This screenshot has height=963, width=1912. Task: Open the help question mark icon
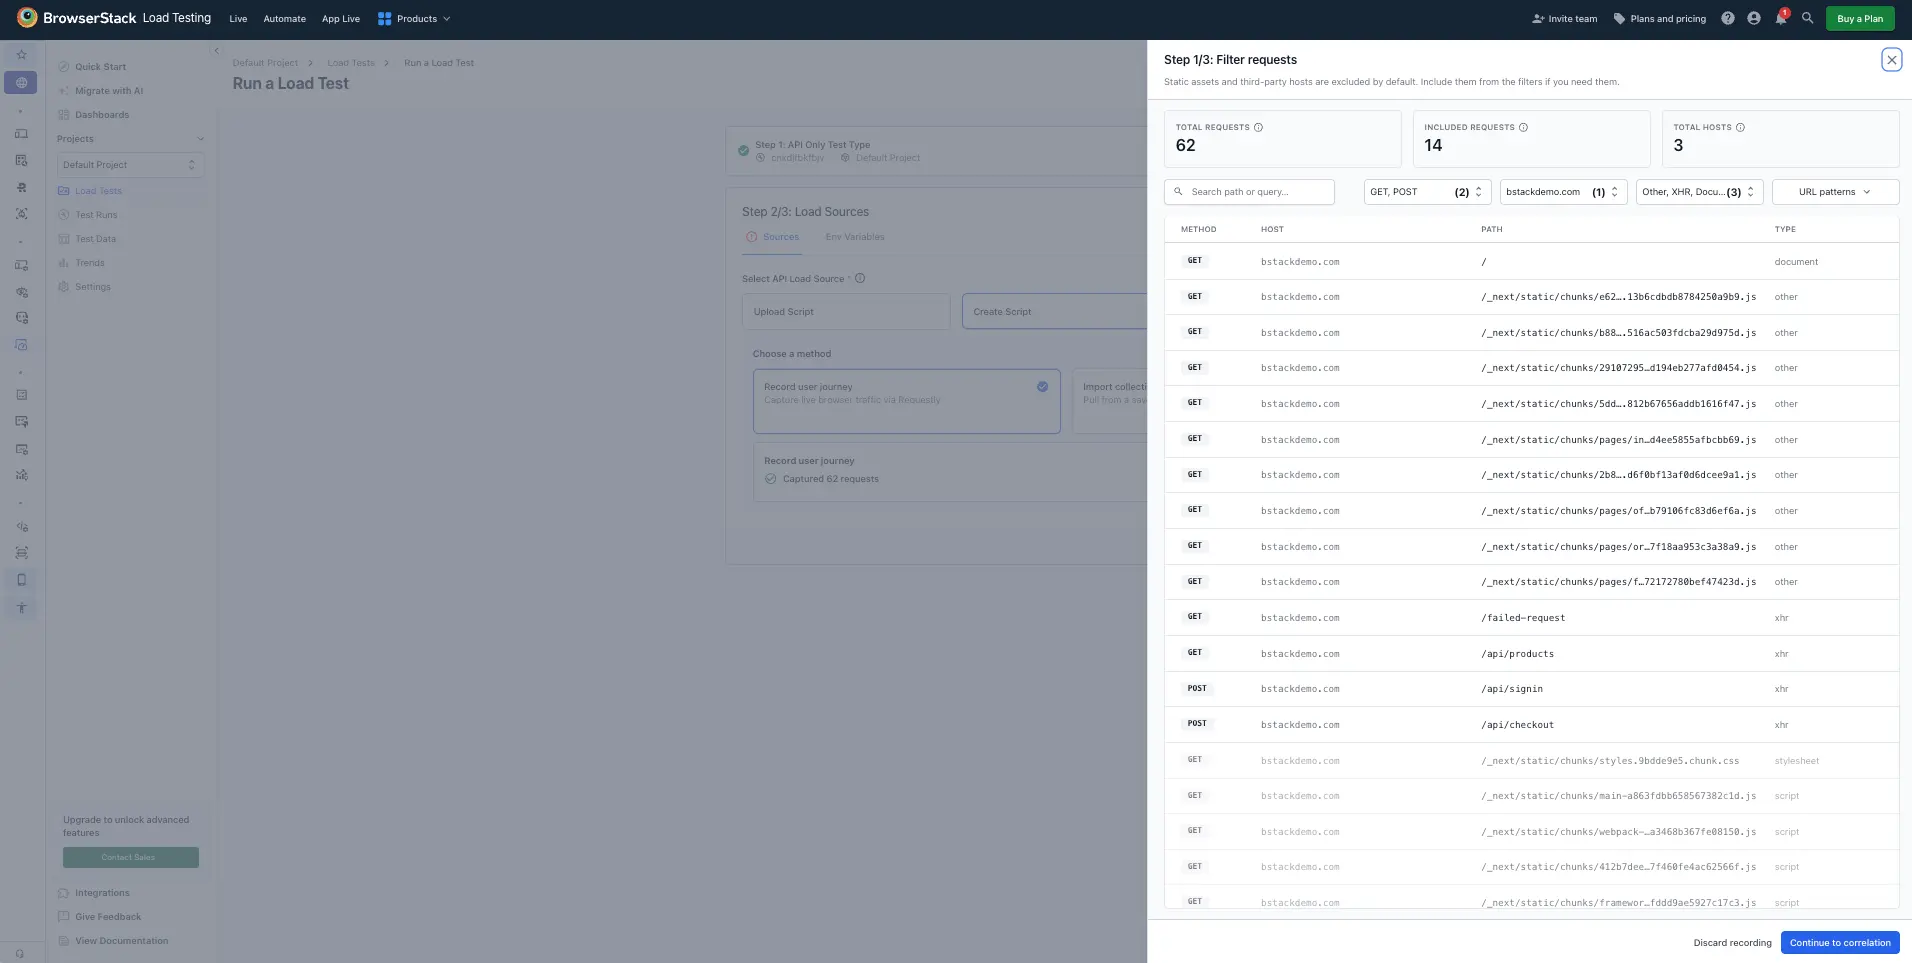(x=1727, y=18)
